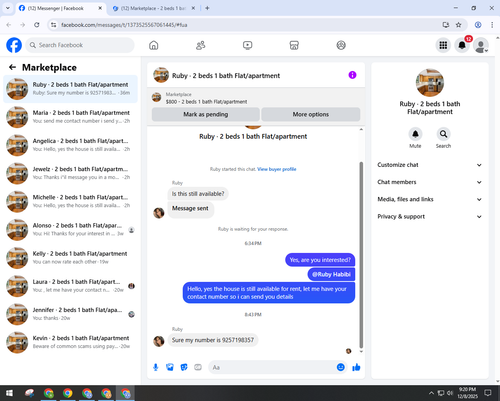Open the Friends icon in top navigation
500x401 pixels.
(201, 45)
